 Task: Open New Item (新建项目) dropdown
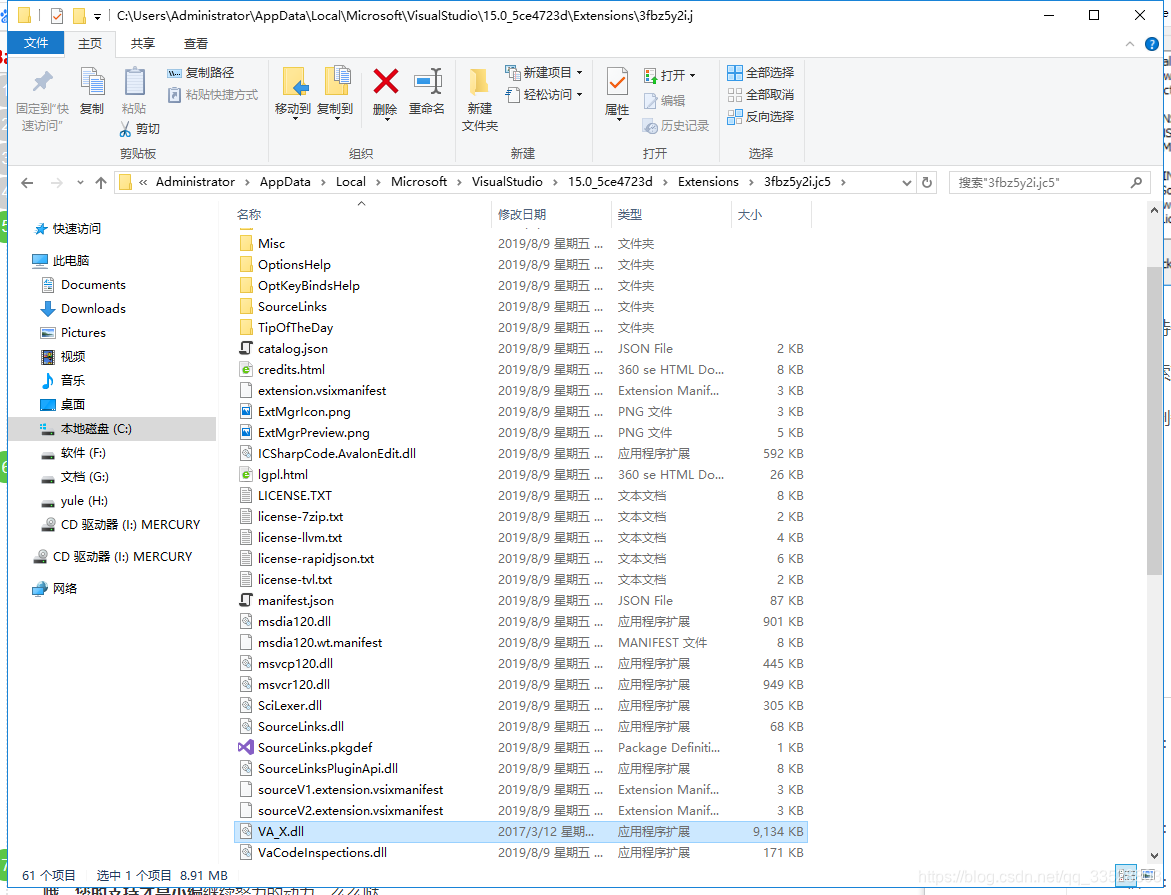[544, 72]
